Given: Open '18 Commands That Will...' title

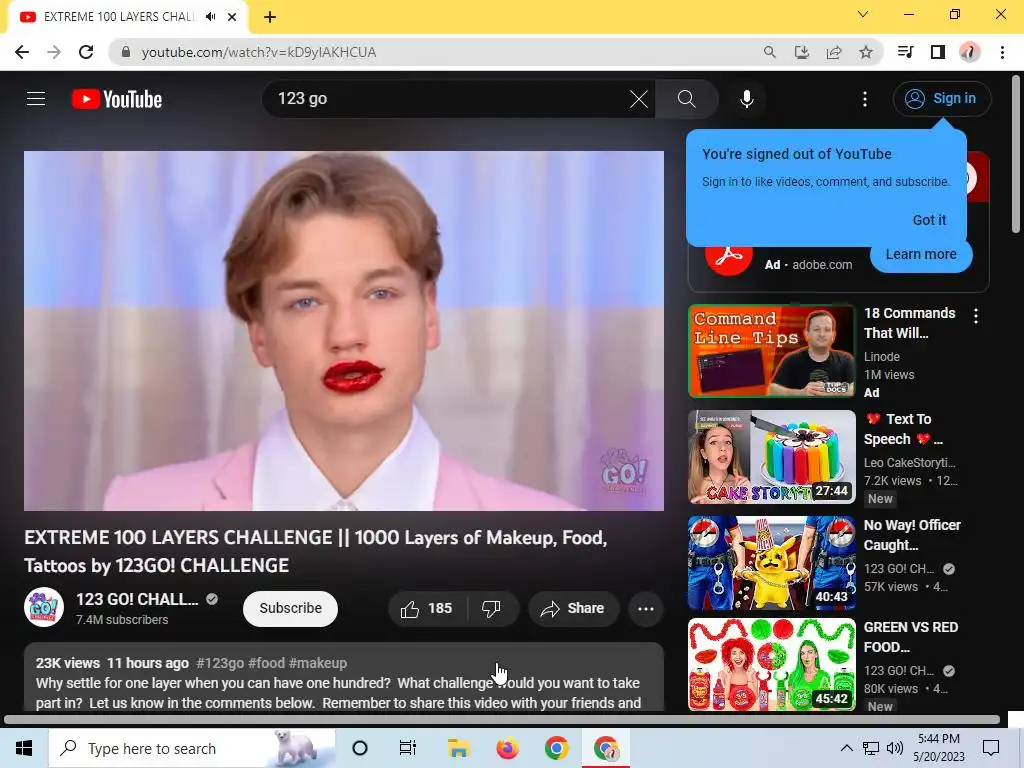Looking at the screenshot, I should [x=909, y=323].
